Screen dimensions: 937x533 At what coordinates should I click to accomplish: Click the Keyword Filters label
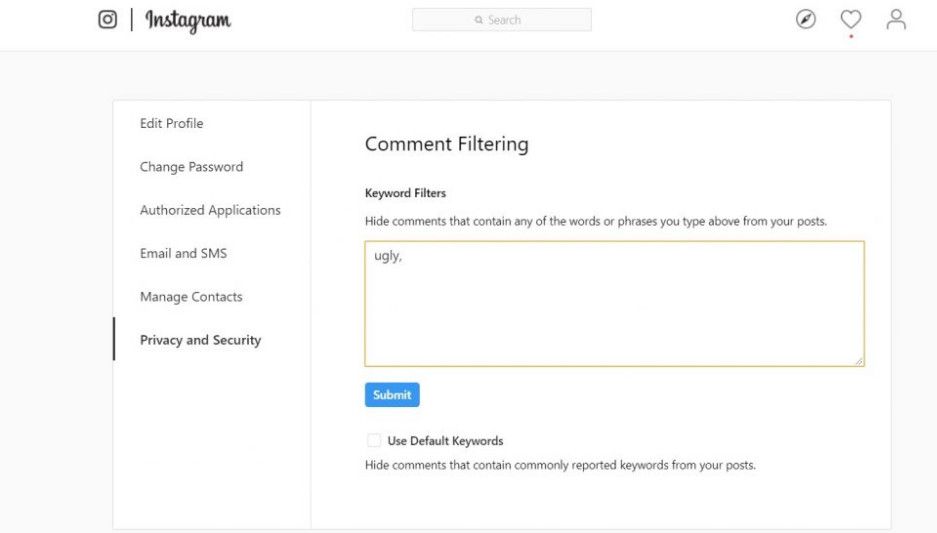(405, 193)
